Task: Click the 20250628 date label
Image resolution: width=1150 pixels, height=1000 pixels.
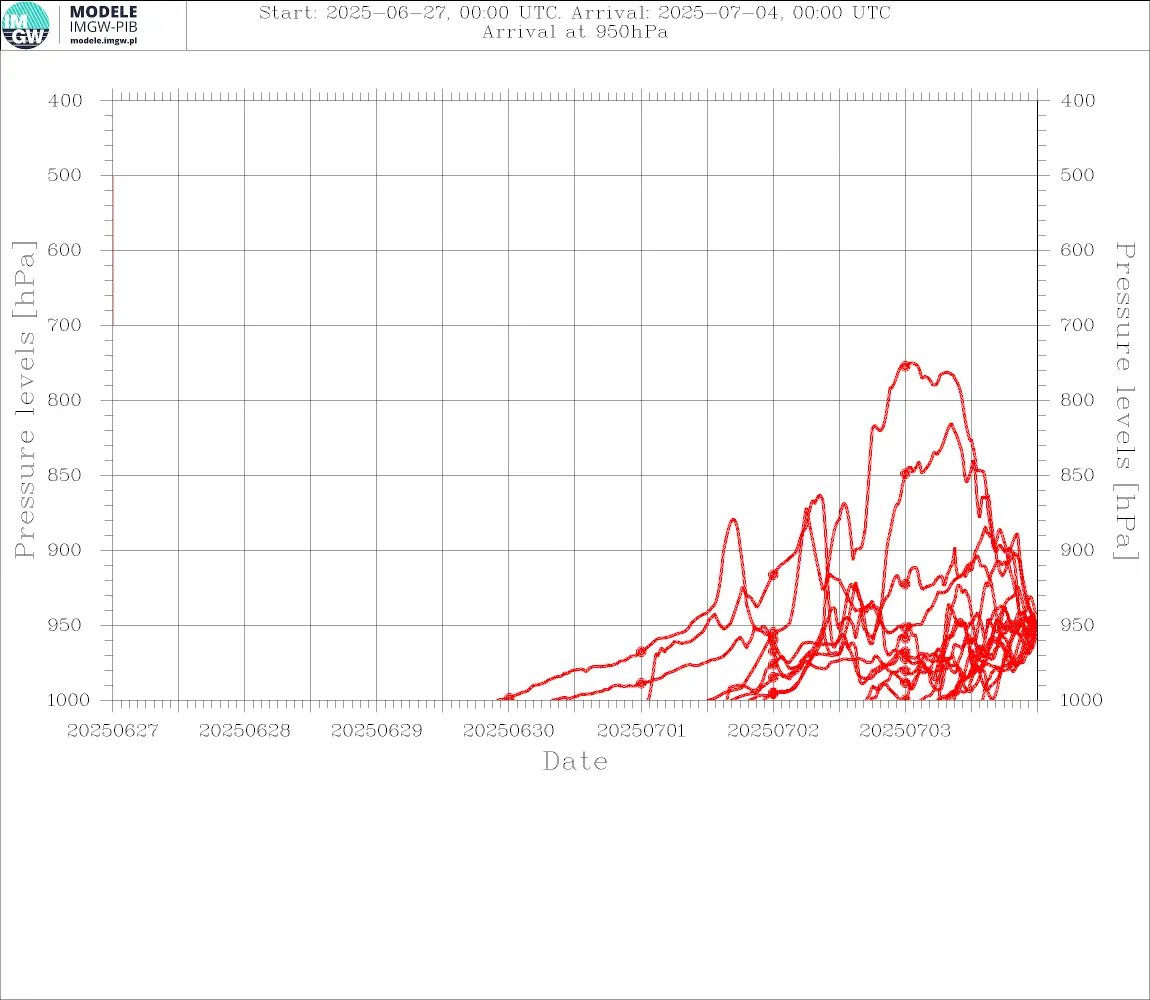Action: 245,731
